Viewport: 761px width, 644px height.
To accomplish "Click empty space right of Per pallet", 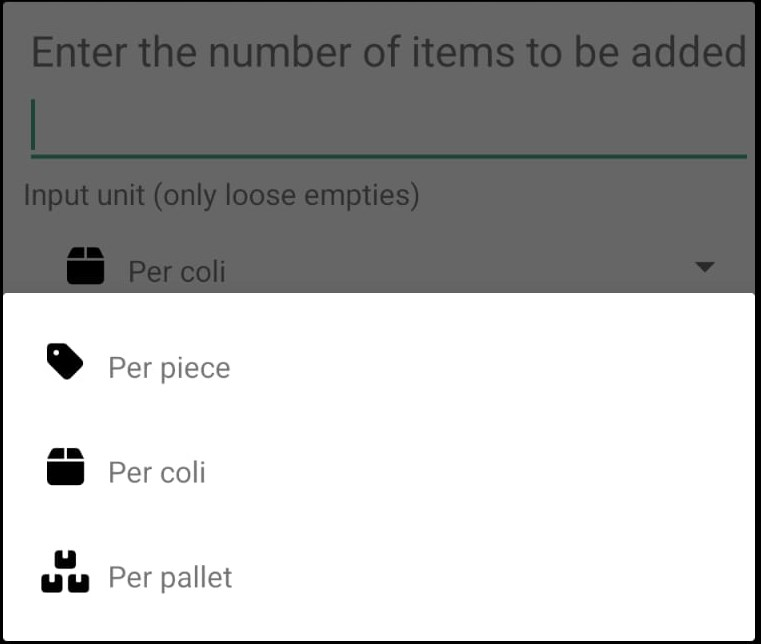I will (x=485, y=577).
